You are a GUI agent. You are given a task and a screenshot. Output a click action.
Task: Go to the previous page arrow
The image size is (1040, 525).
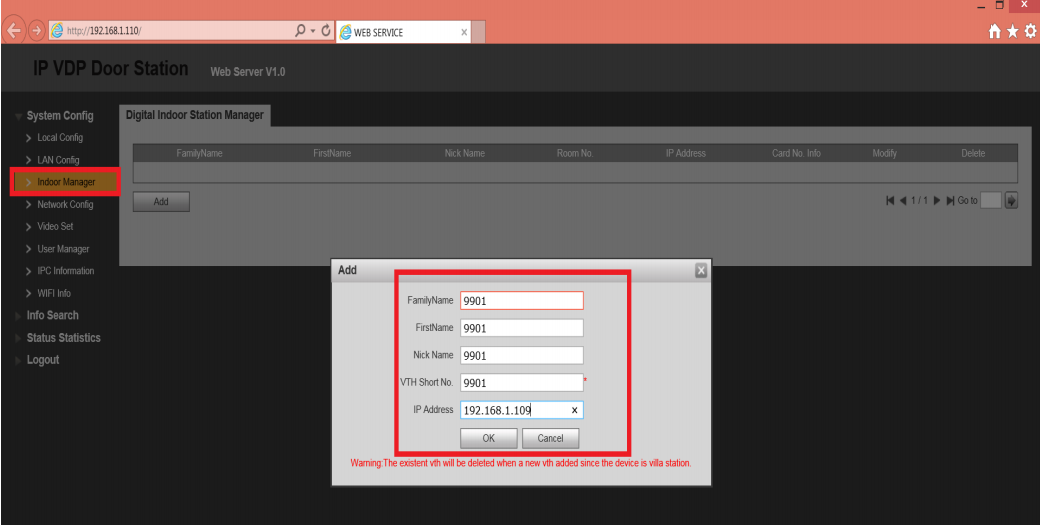[x=902, y=201]
